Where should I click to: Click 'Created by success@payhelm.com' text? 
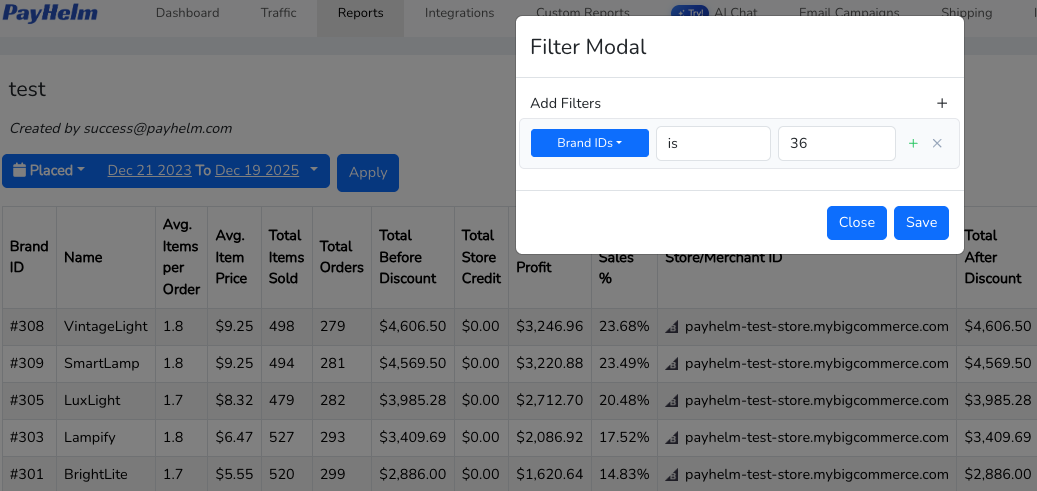point(120,128)
